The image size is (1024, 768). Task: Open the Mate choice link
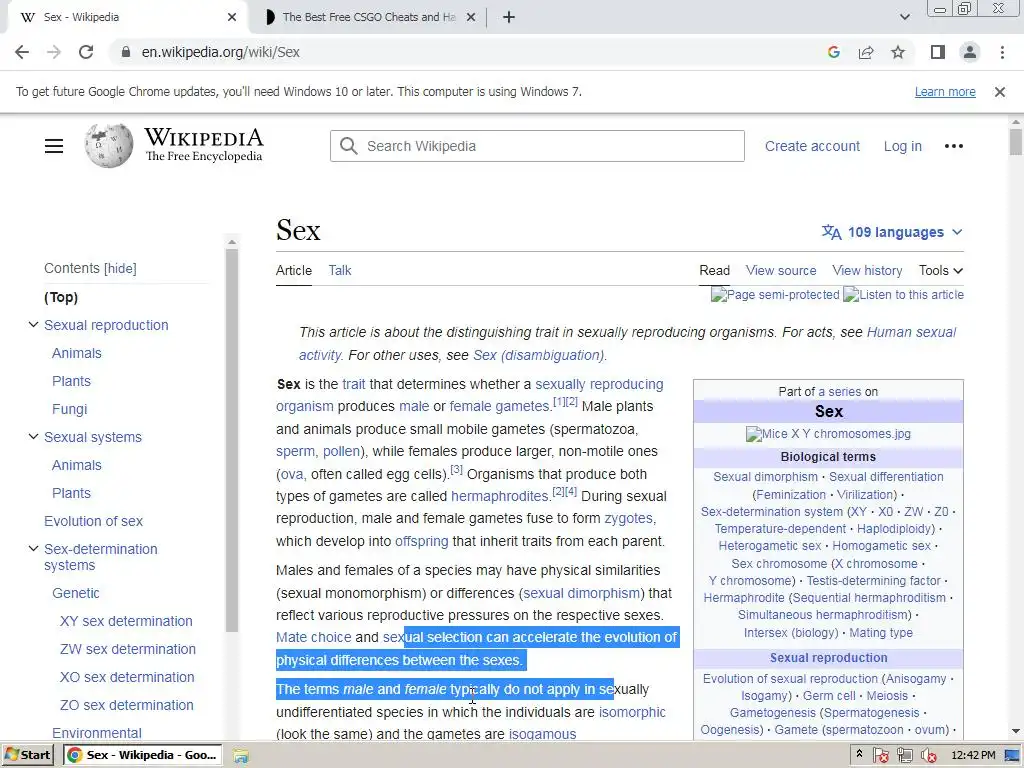[313, 637]
